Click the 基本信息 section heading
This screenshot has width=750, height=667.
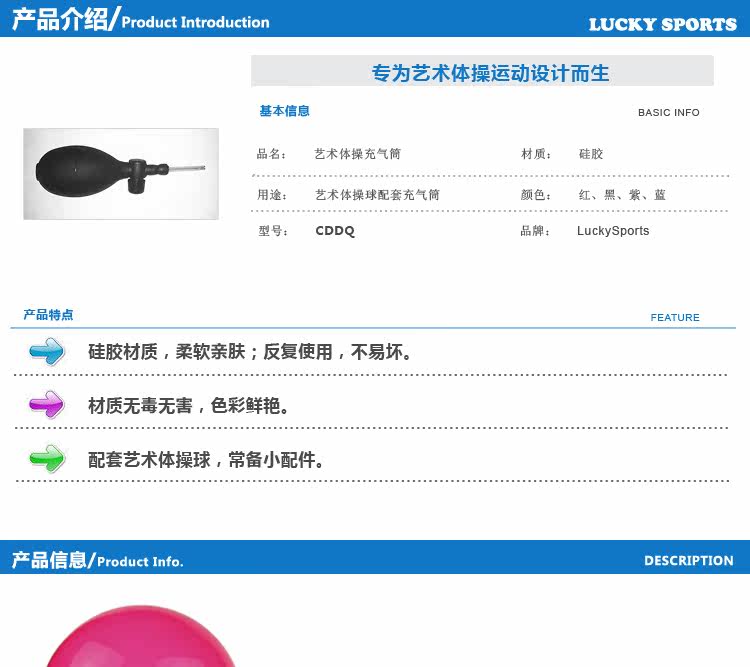[285, 111]
